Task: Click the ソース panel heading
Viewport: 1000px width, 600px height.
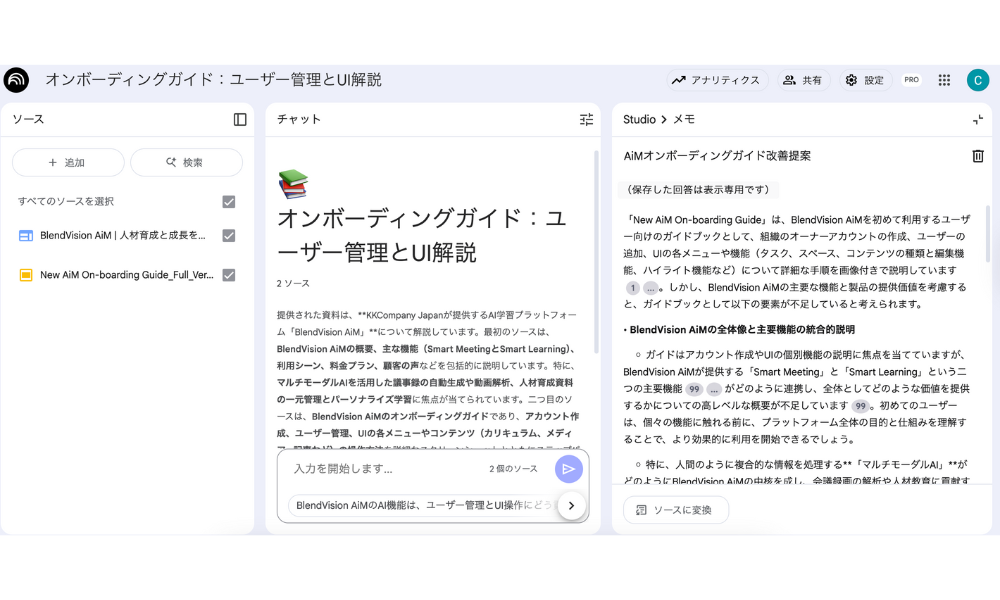Action: [28, 119]
